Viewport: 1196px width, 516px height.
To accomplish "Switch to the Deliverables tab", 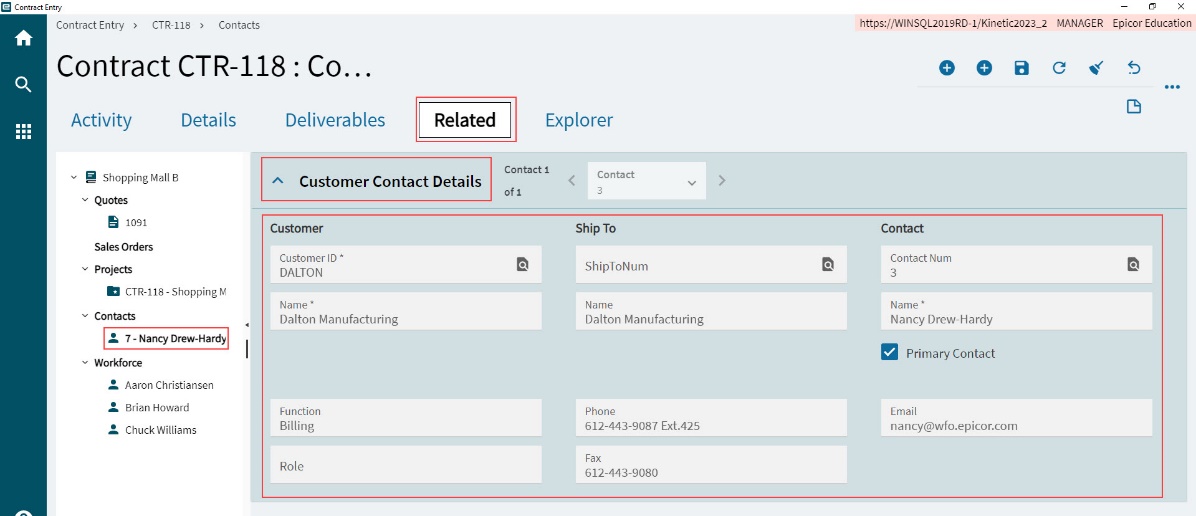I will point(335,120).
